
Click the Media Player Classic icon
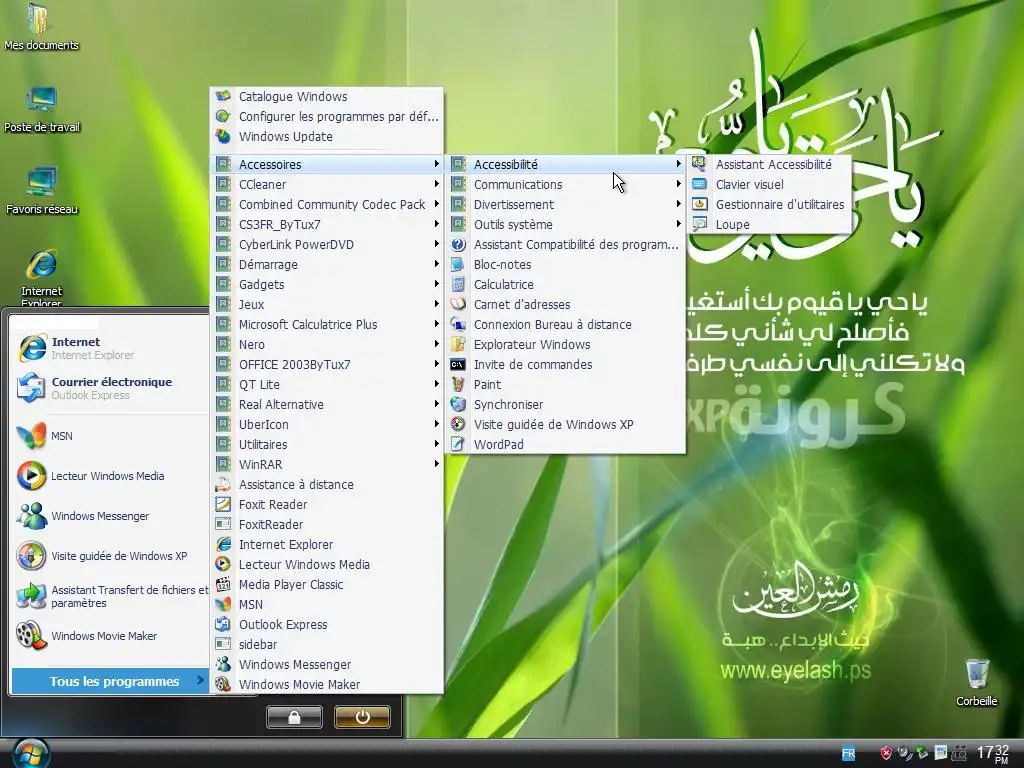(223, 584)
